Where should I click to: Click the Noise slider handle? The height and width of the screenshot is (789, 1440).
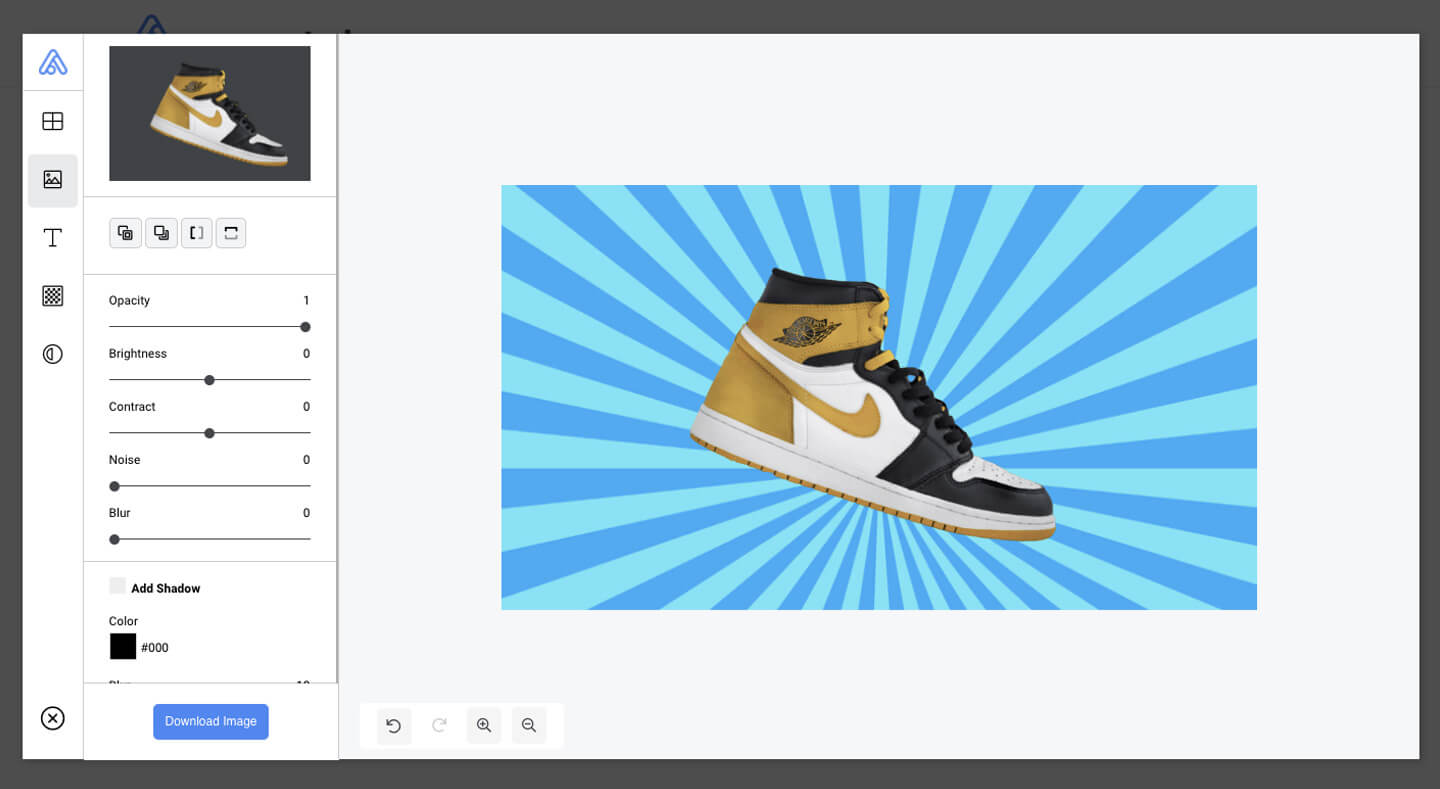tap(115, 486)
